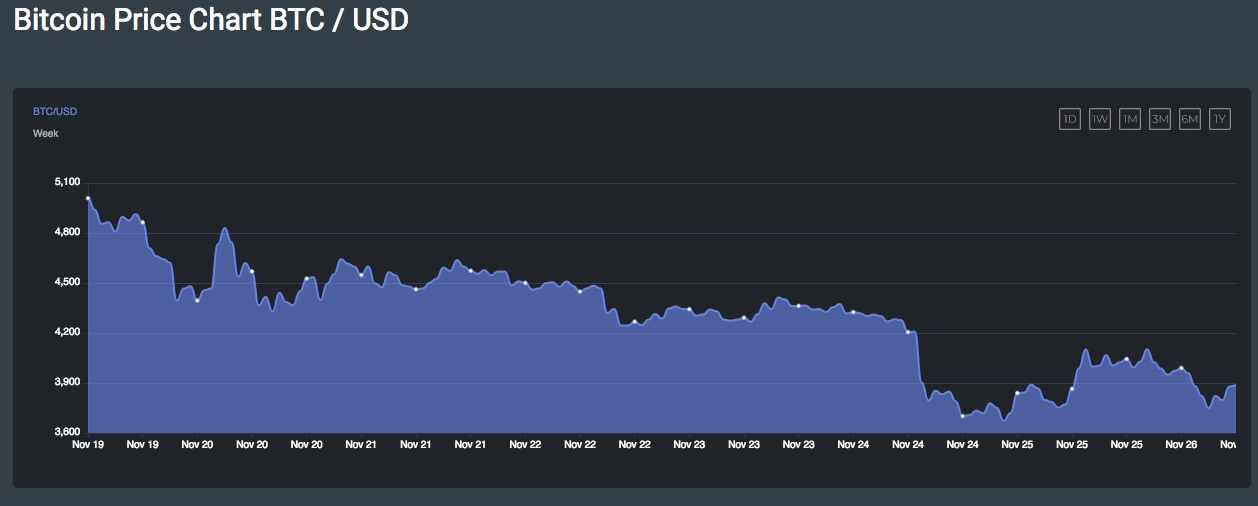This screenshot has width=1258, height=506.
Task: Pick the 3,600 axis label
Action: pos(67,432)
